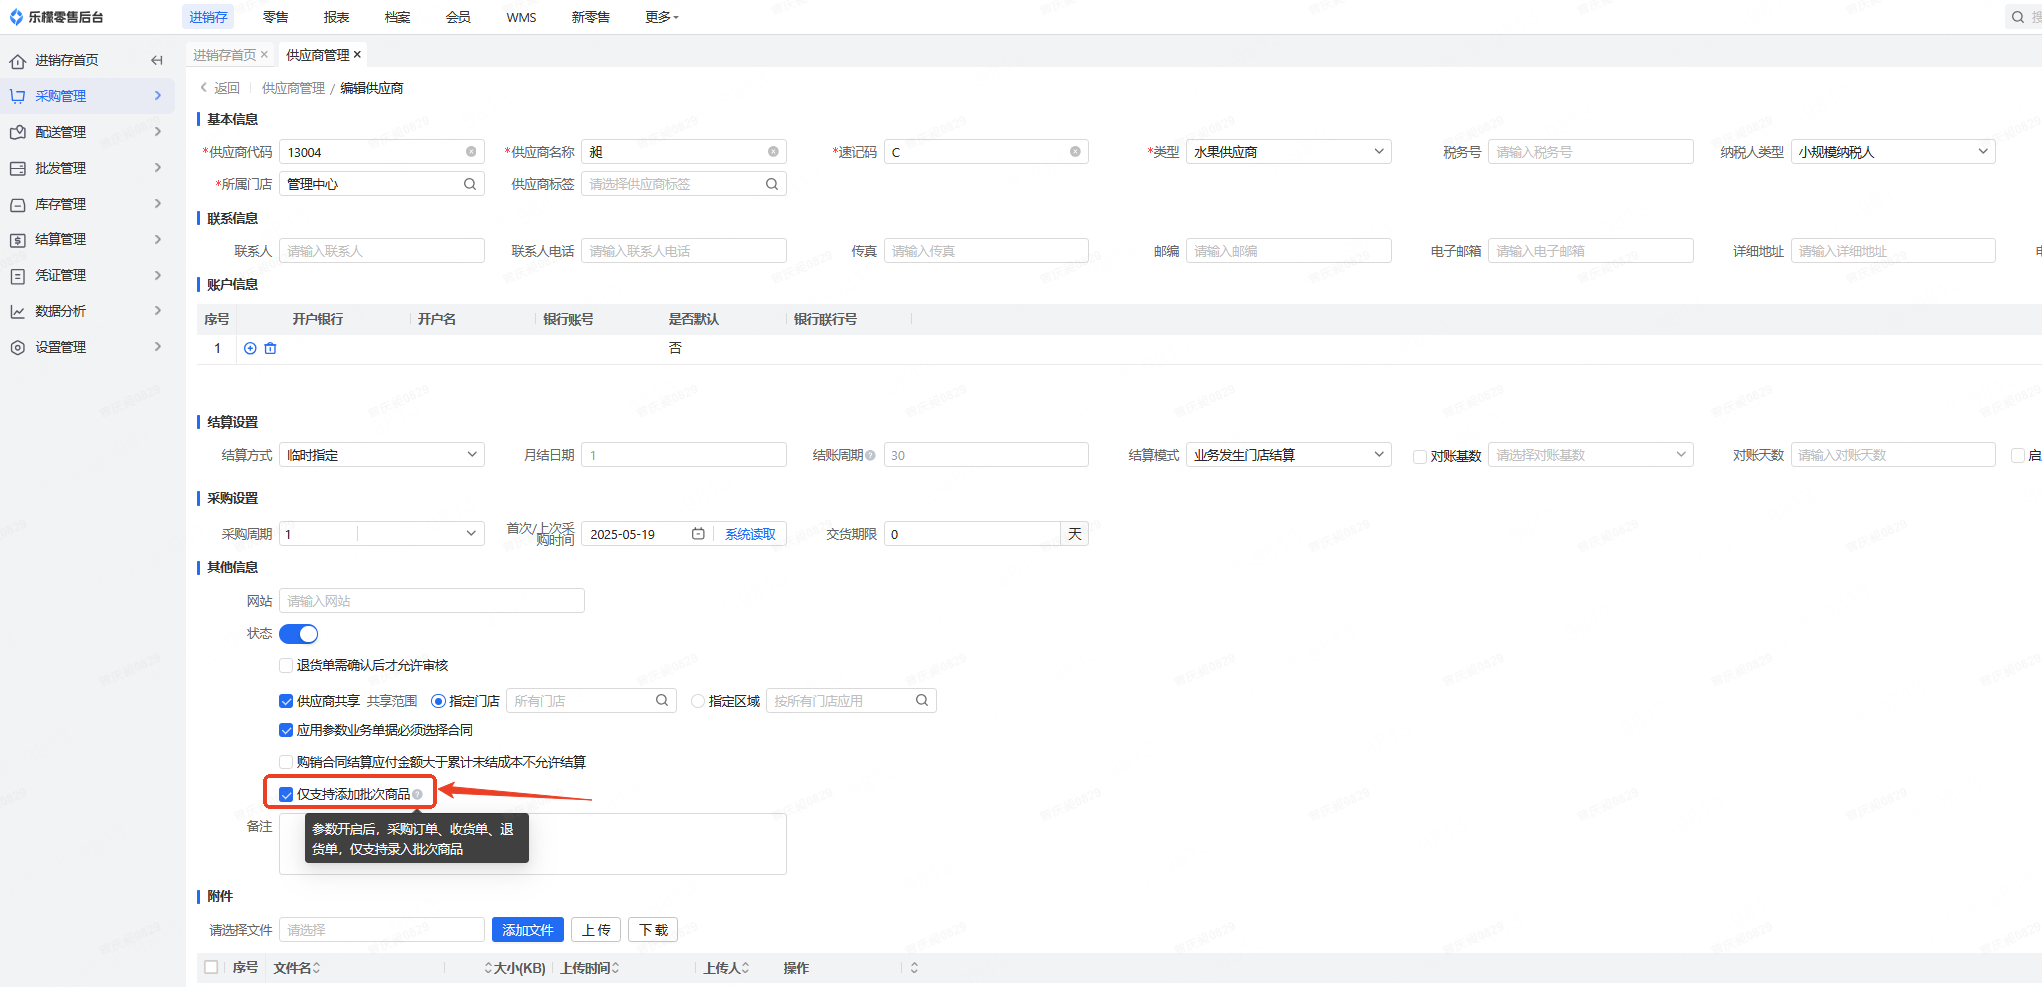Select the 指定门店 radio button
The height and width of the screenshot is (987, 2042).
(x=438, y=701)
